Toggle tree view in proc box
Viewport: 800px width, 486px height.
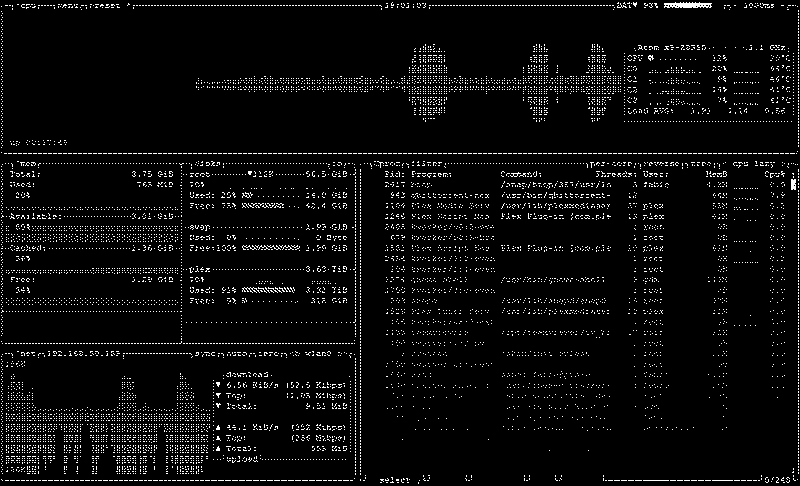tap(703, 164)
